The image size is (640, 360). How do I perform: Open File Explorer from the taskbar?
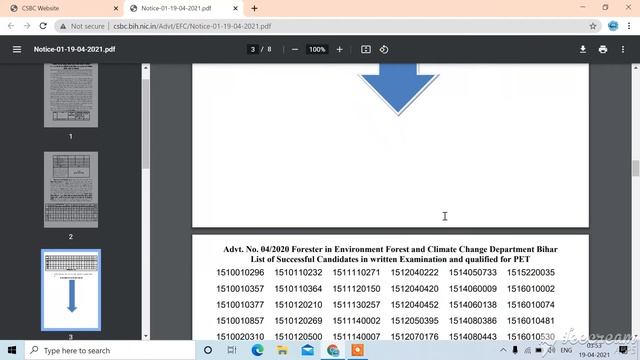[x=282, y=350]
